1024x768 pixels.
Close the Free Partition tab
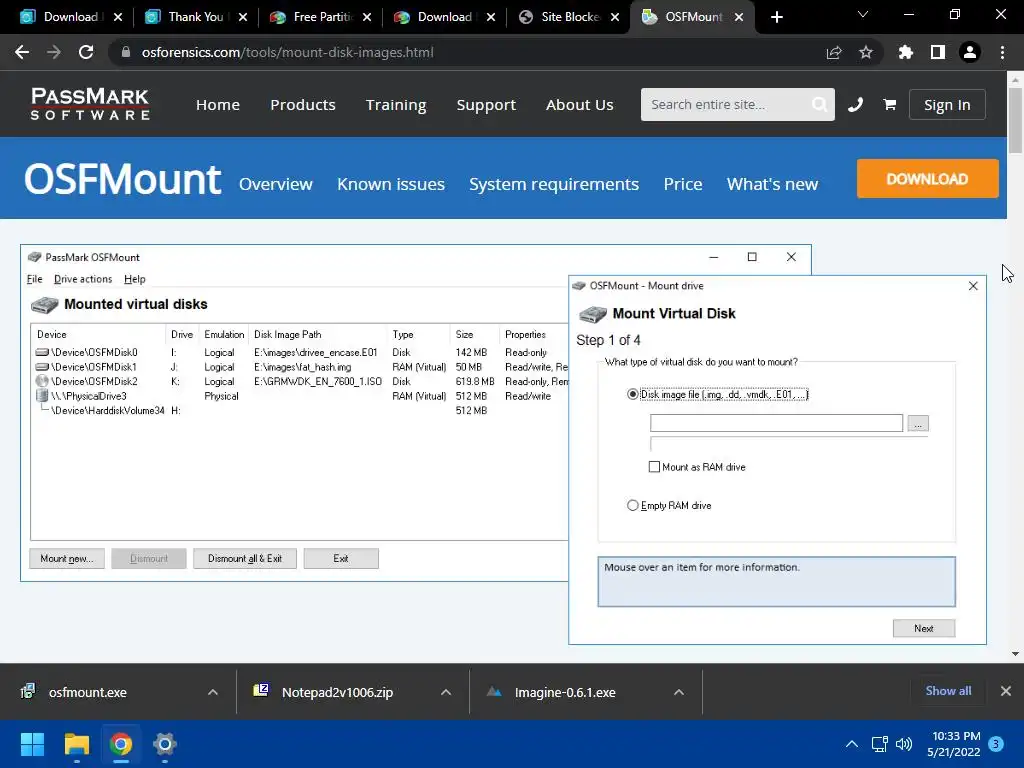[x=367, y=17]
